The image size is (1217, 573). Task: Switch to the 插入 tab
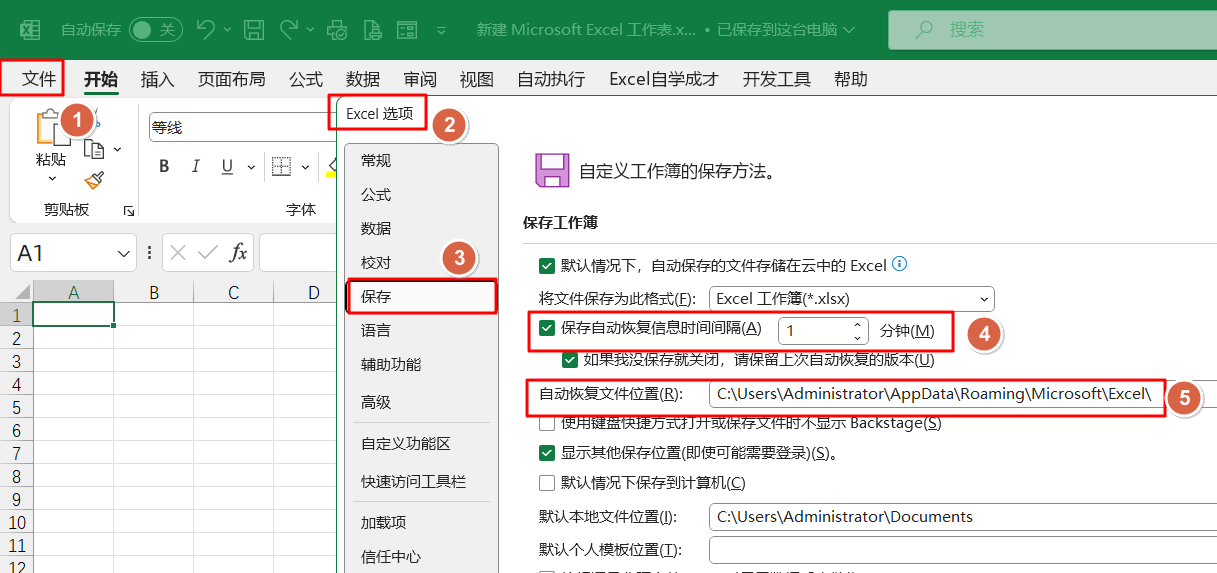coord(158,79)
